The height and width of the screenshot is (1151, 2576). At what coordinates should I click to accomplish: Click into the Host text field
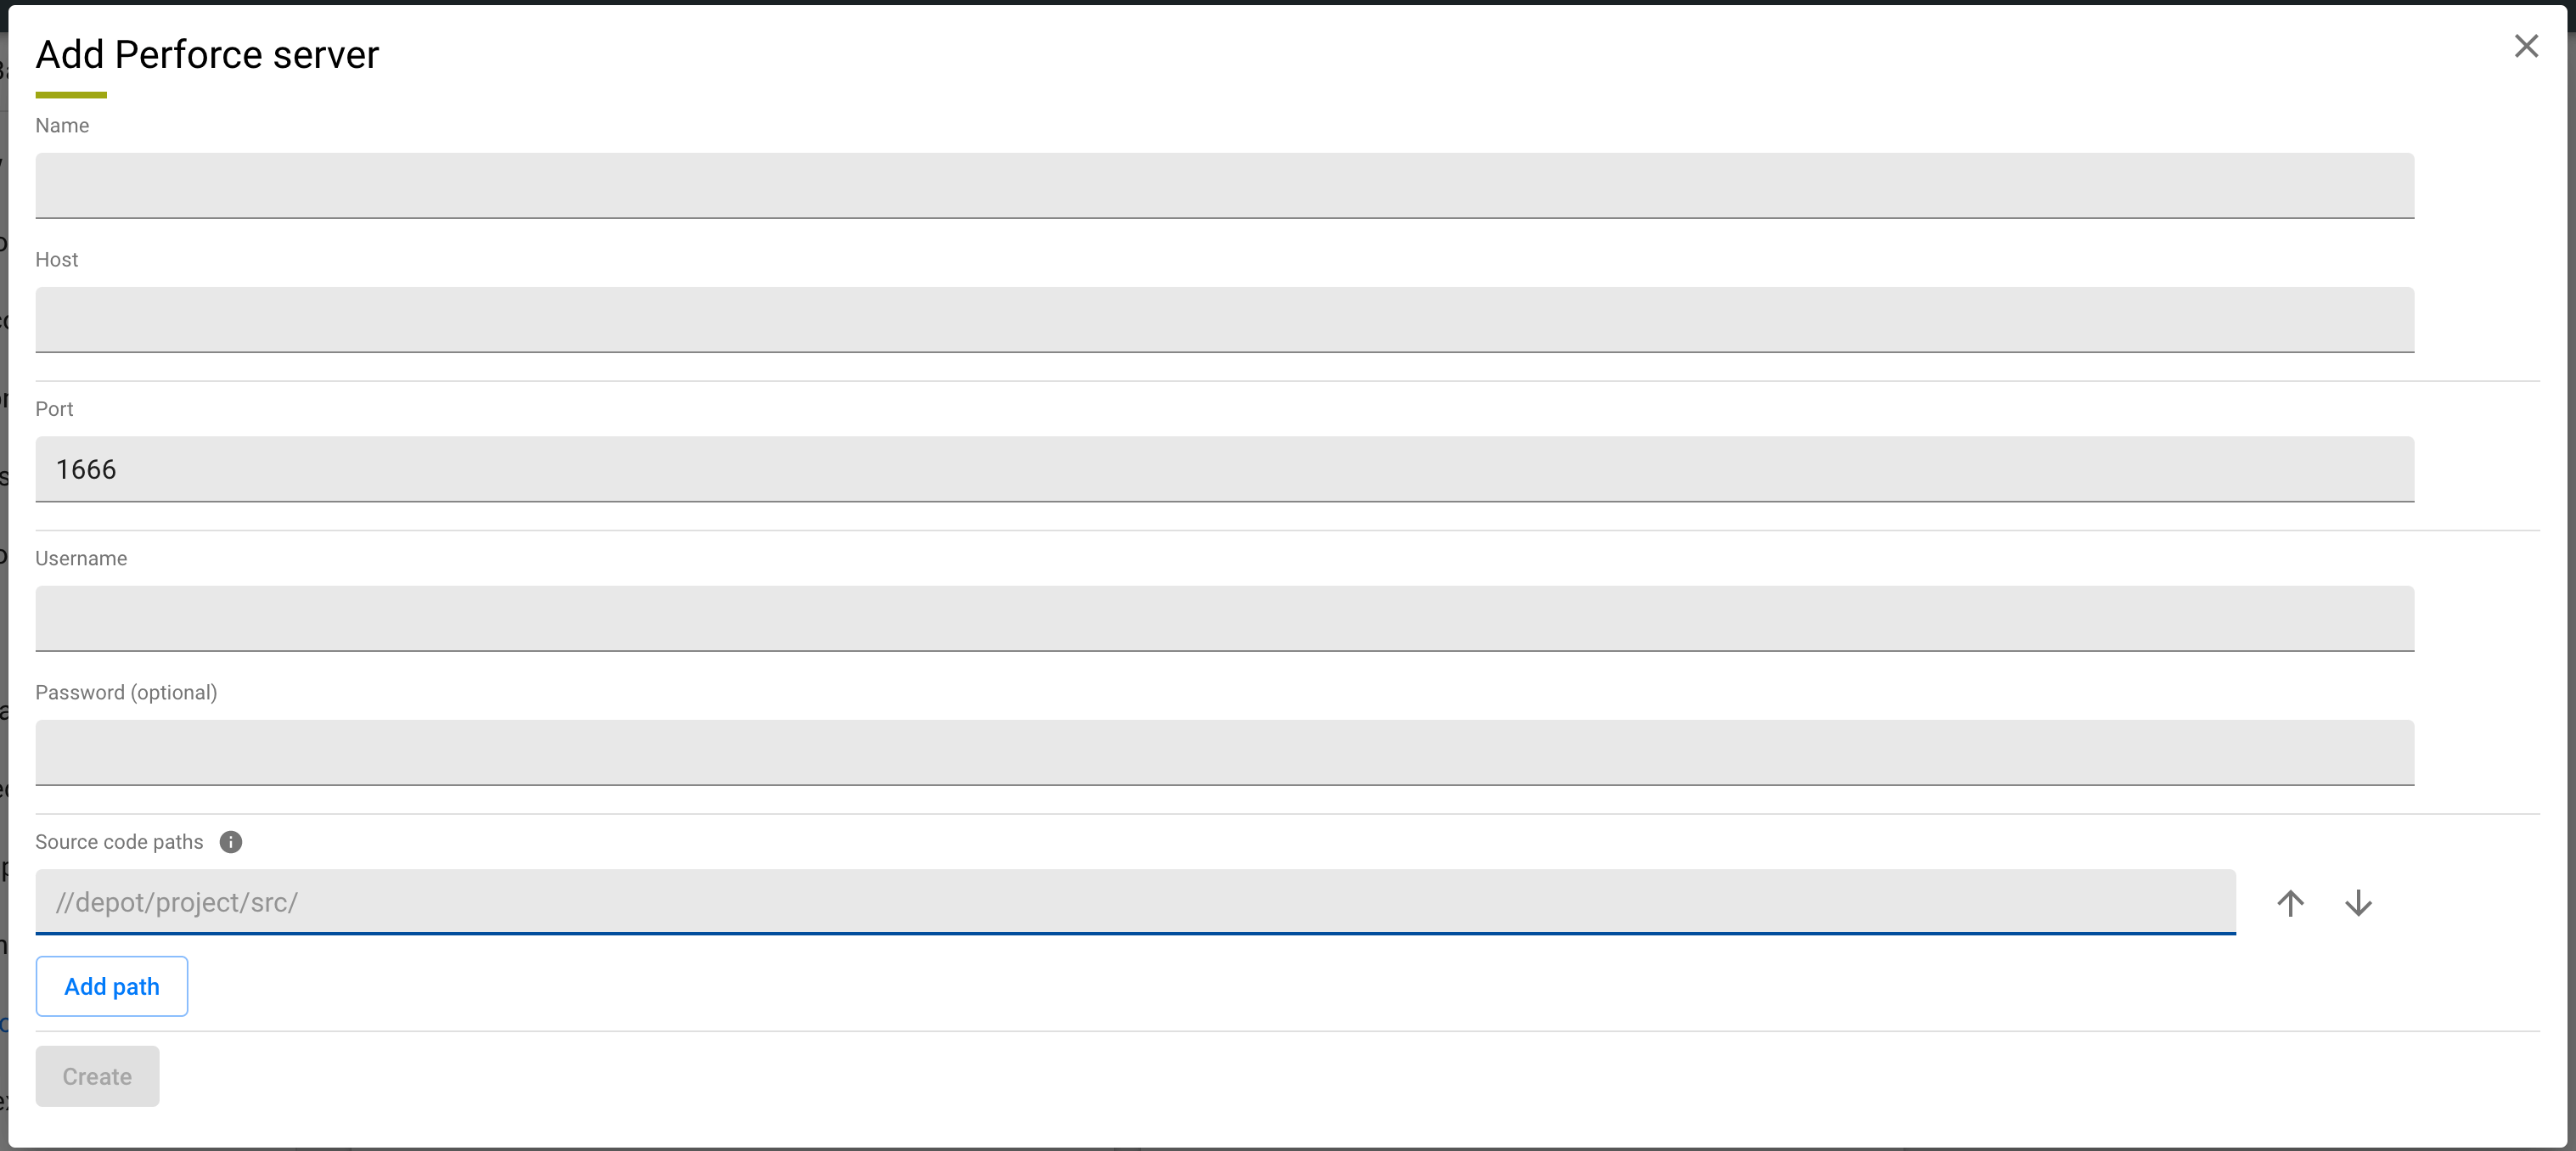(x=1224, y=319)
